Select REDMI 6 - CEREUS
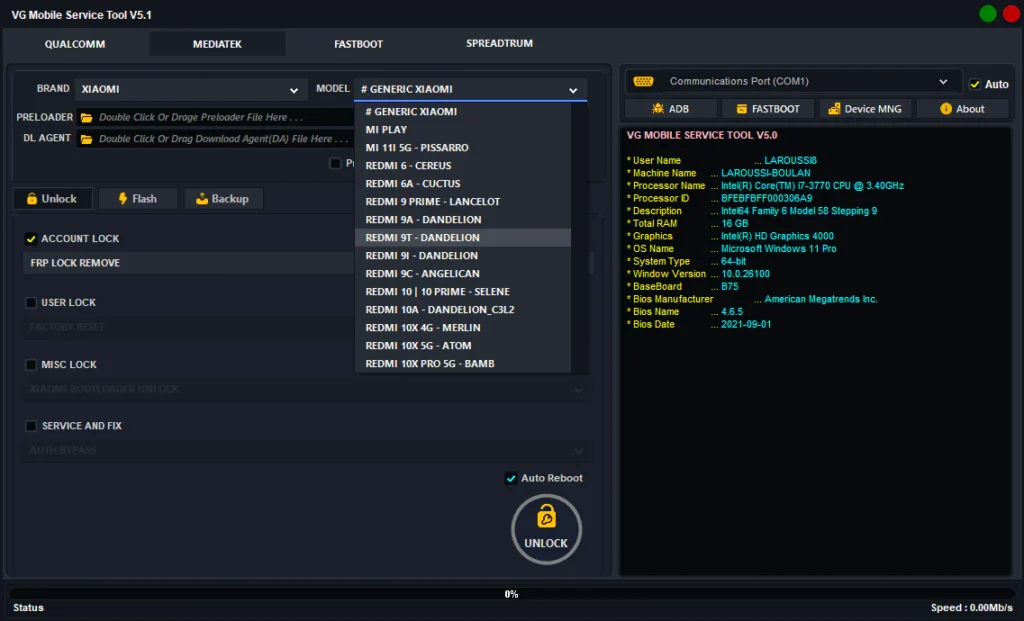Screen dimensions: 1024x621 pyautogui.click(x=462, y=166)
